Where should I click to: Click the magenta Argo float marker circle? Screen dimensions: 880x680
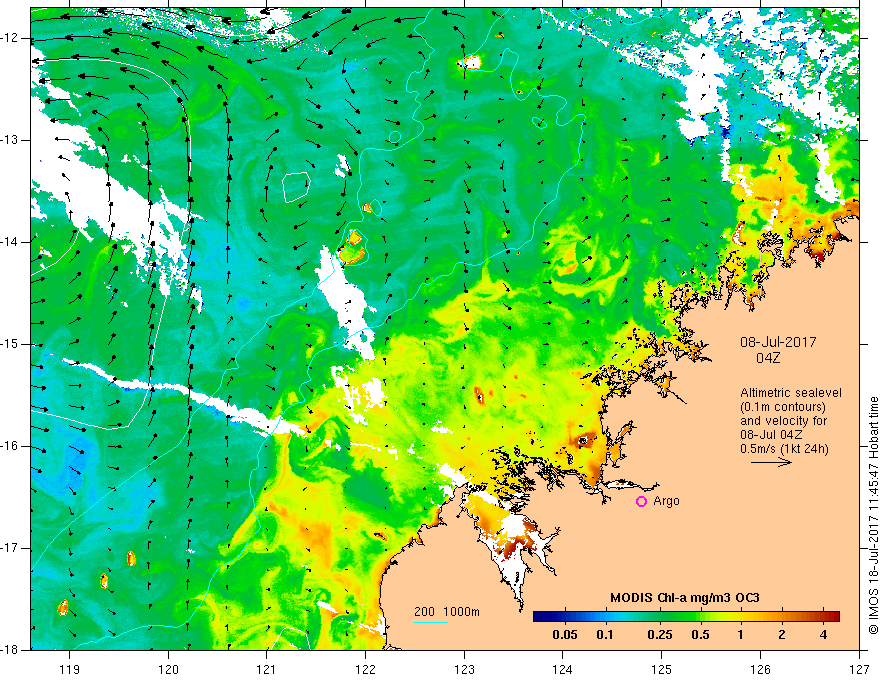coord(641,502)
